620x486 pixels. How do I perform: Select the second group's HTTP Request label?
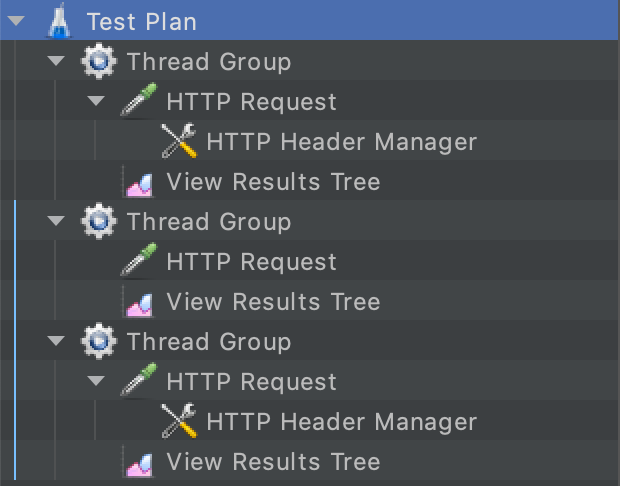(x=251, y=262)
